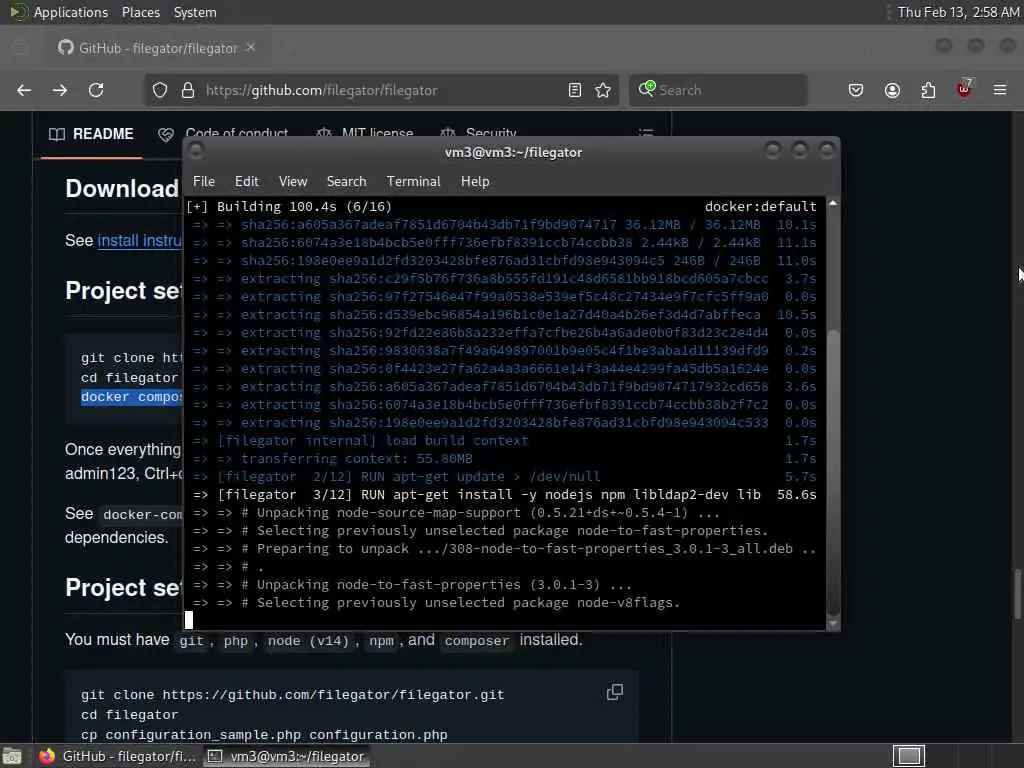Image resolution: width=1024 pixels, height=768 pixels.
Task: Click the 'node (v14)' inline code word
Action: click(x=308, y=641)
